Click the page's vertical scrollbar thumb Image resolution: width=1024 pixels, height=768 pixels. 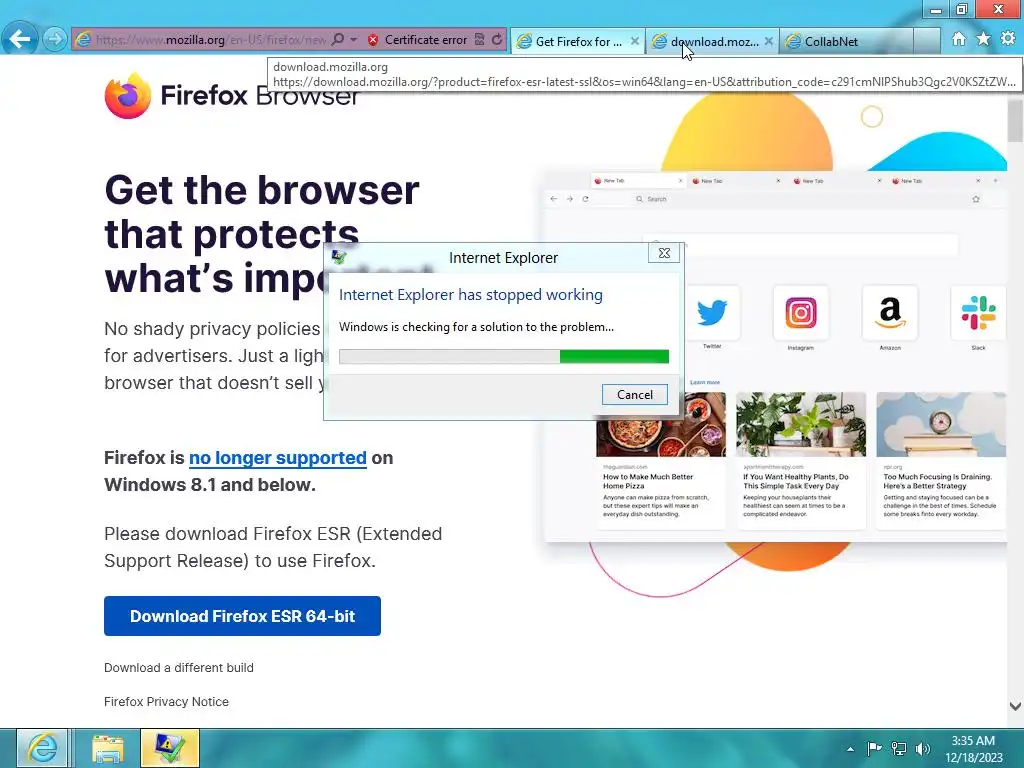click(x=1015, y=121)
